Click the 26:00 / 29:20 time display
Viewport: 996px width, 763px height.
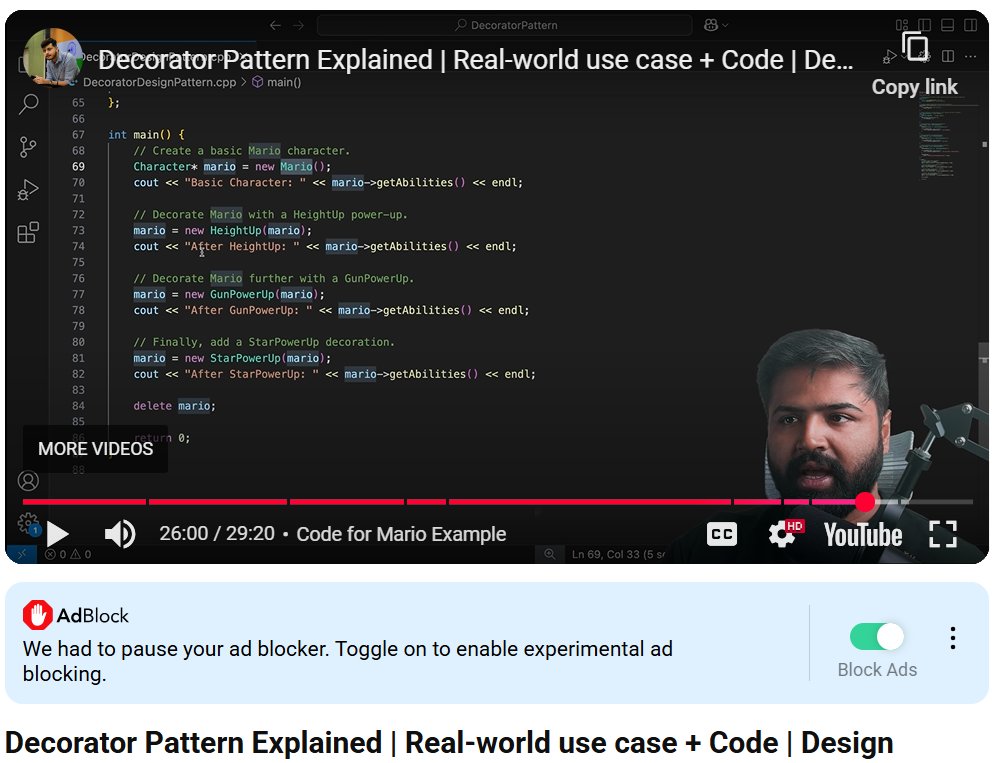[x=217, y=534]
